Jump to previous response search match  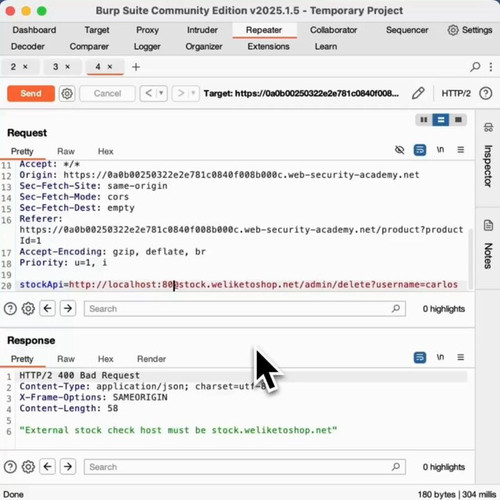tap(47, 467)
